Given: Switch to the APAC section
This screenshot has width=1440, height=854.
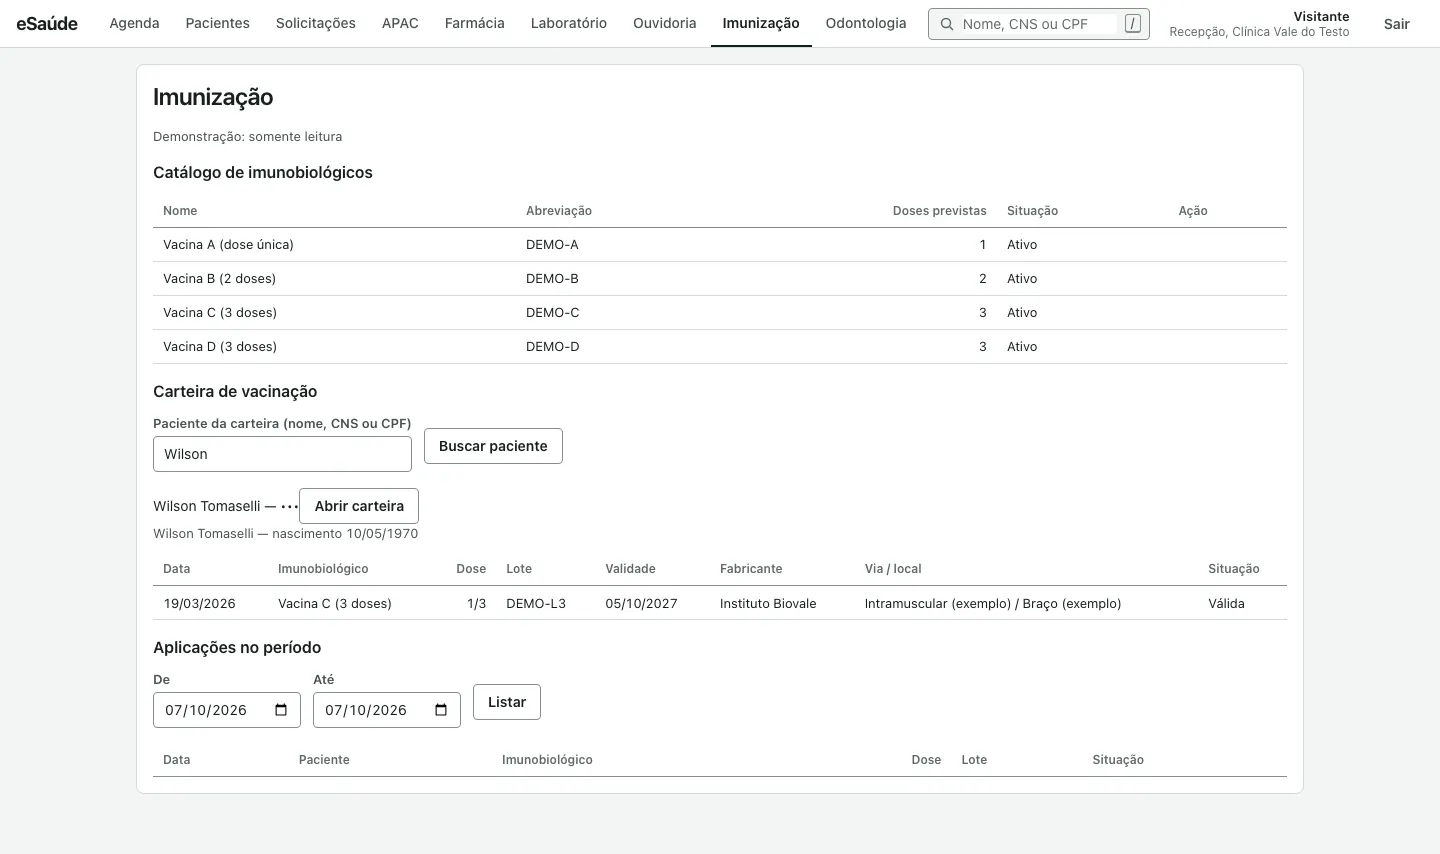Looking at the screenshot, I should (x=400, y=23).
